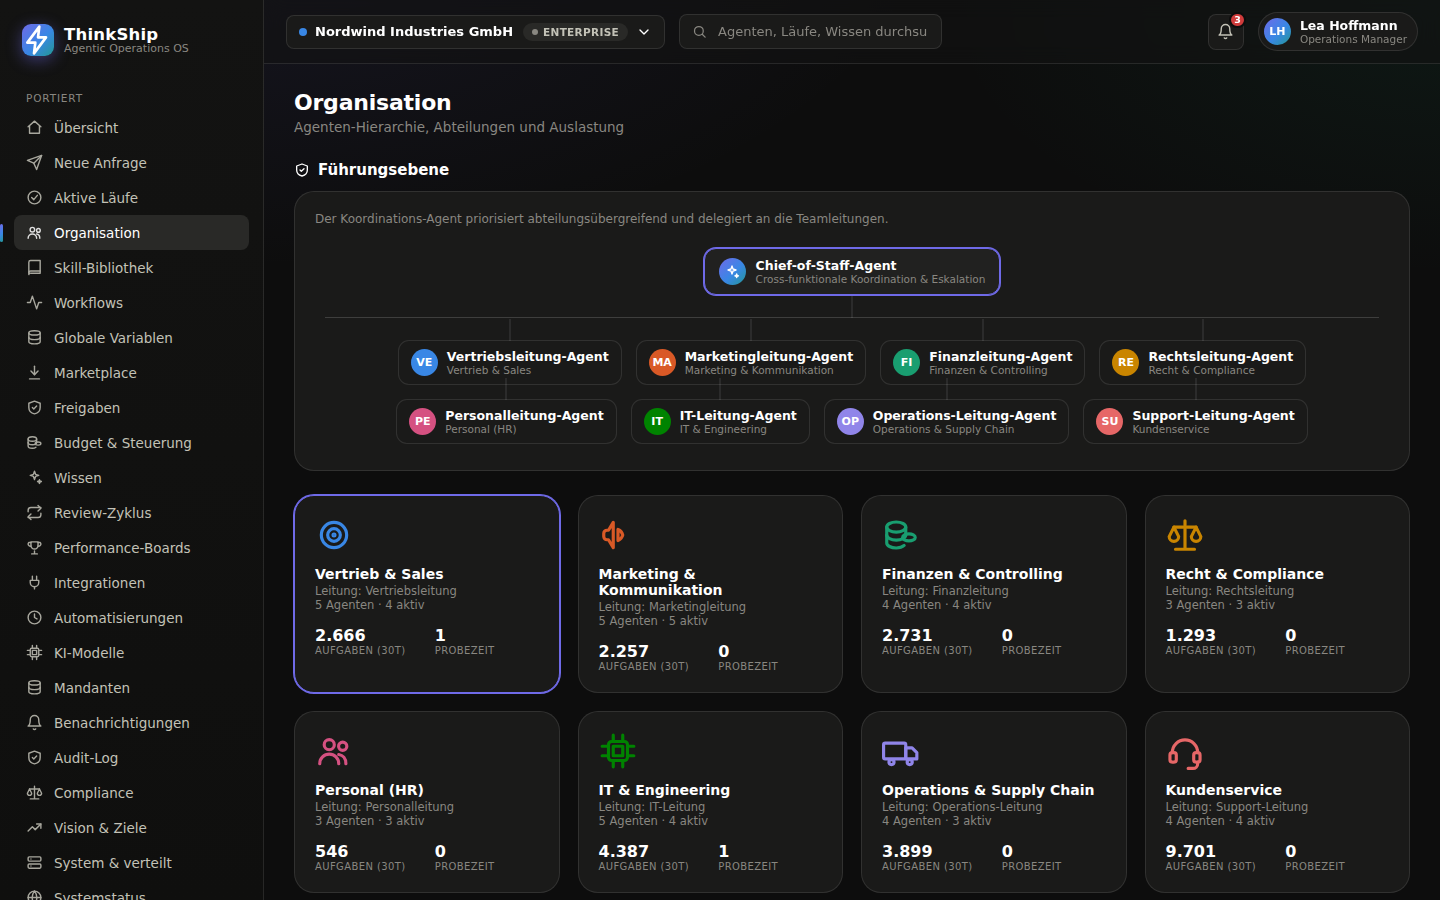
Task: Open Budget & Steuerung sidebar item
Action: click(x=132, y=443)
